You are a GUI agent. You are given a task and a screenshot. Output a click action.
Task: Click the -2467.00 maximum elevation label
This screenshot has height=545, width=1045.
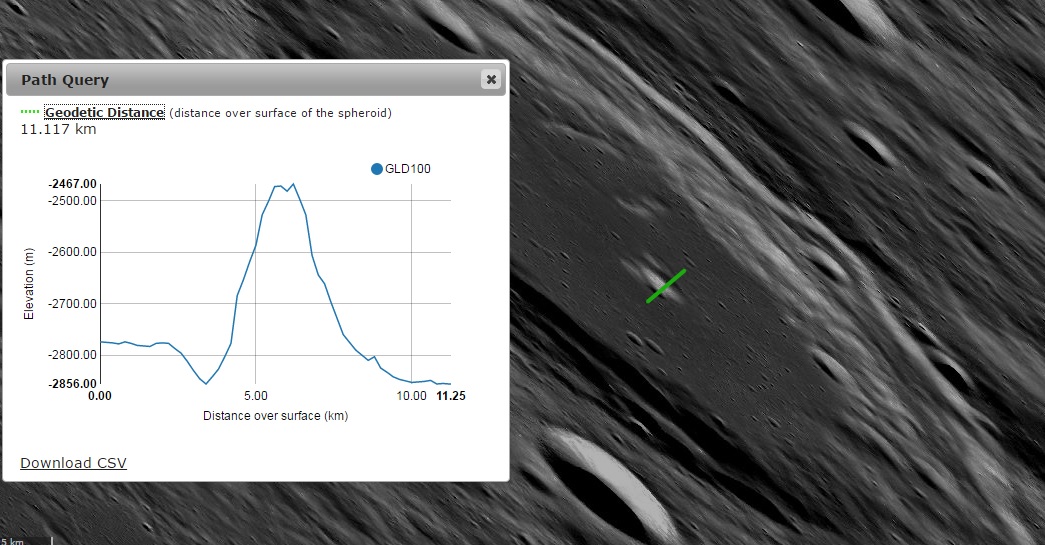click(73, 184)
